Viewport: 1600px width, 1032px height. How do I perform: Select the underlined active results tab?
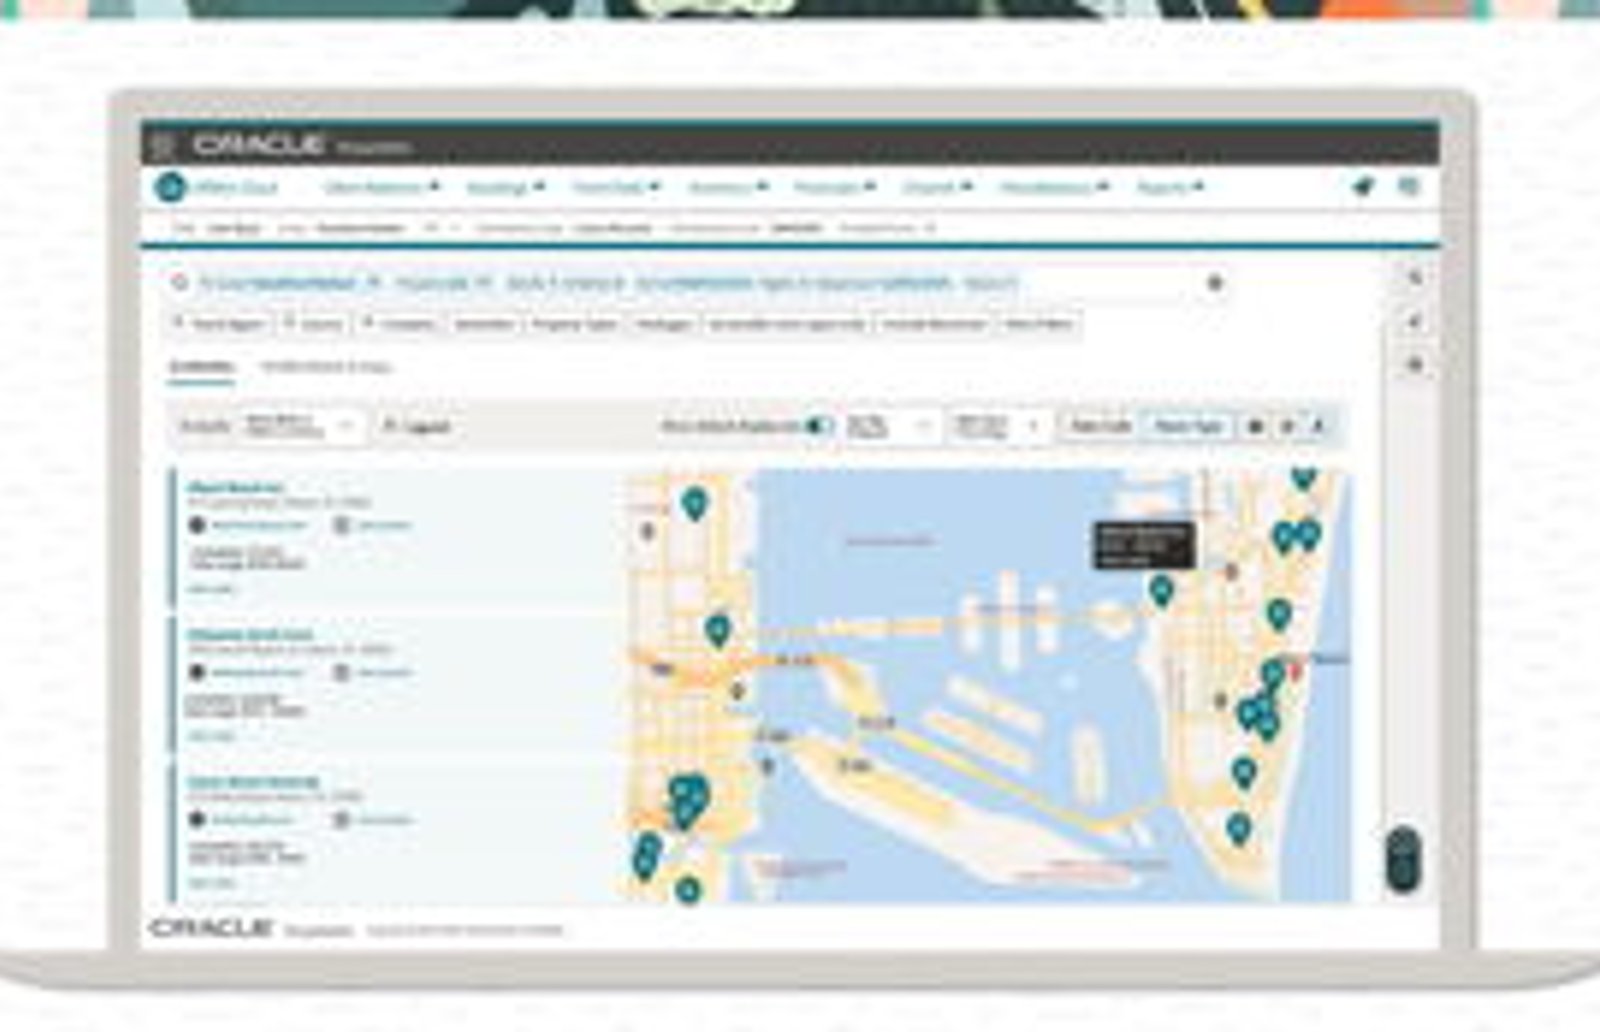(201, 367)
